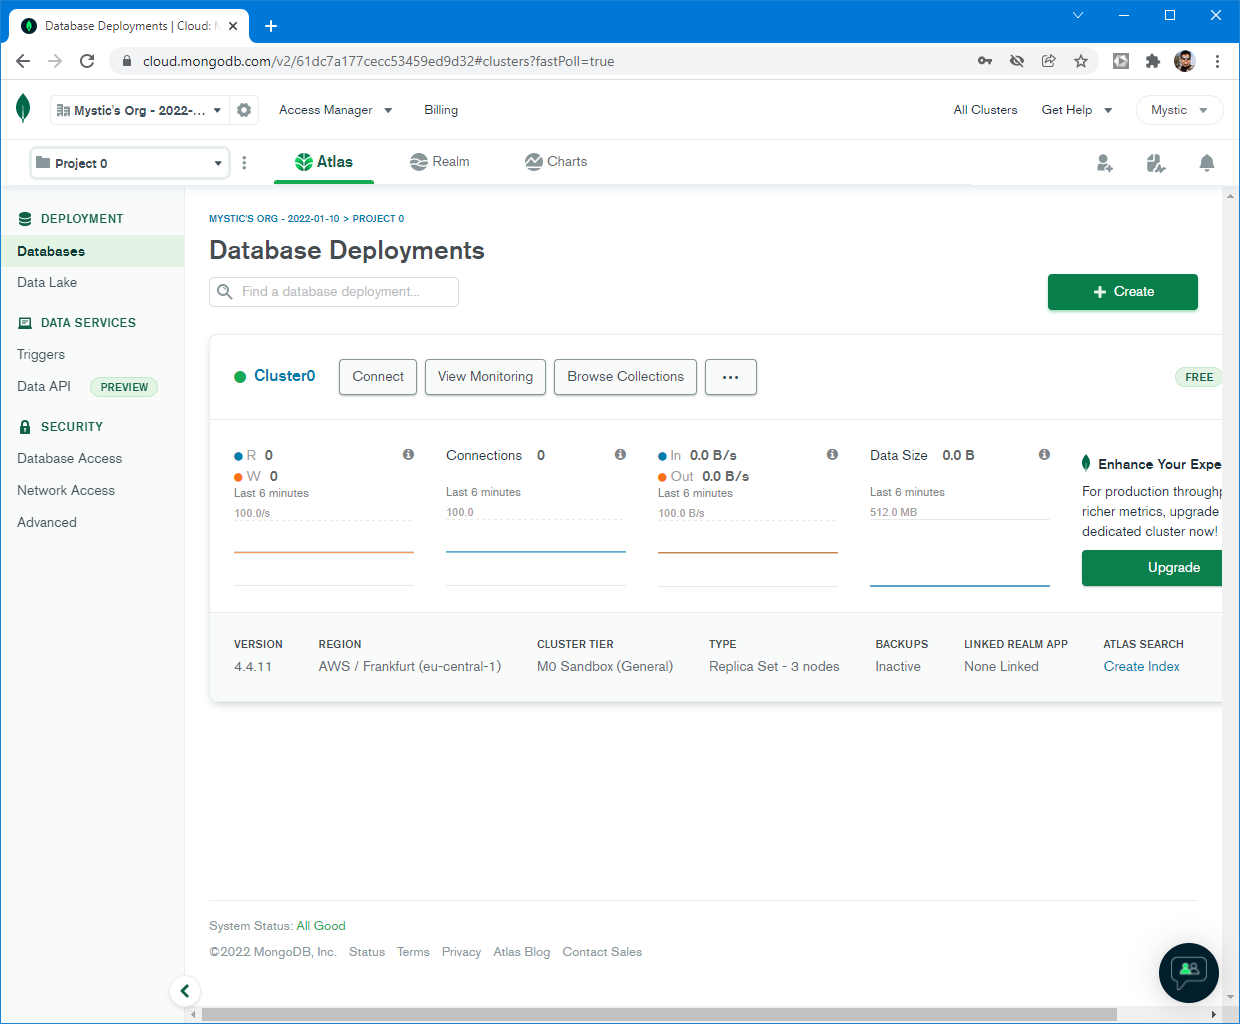Open the Create Index link
The image size is (1240, 1024).
pyautogui.click(x=1141, y=667)
